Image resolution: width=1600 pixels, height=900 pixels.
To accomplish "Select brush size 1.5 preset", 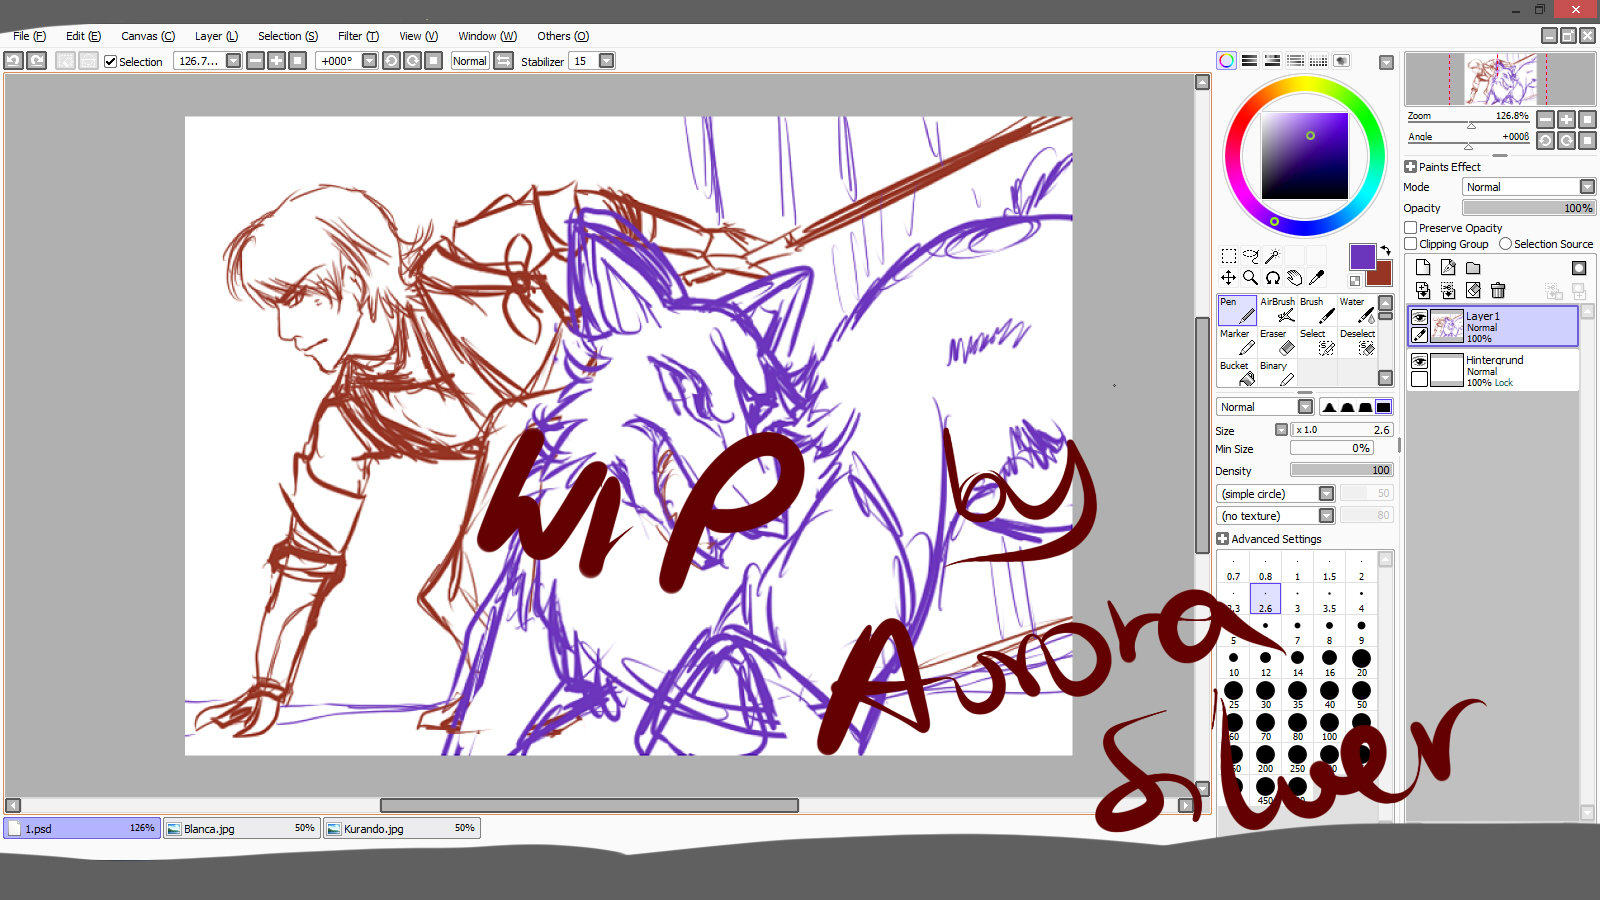I will (1329, 568).
